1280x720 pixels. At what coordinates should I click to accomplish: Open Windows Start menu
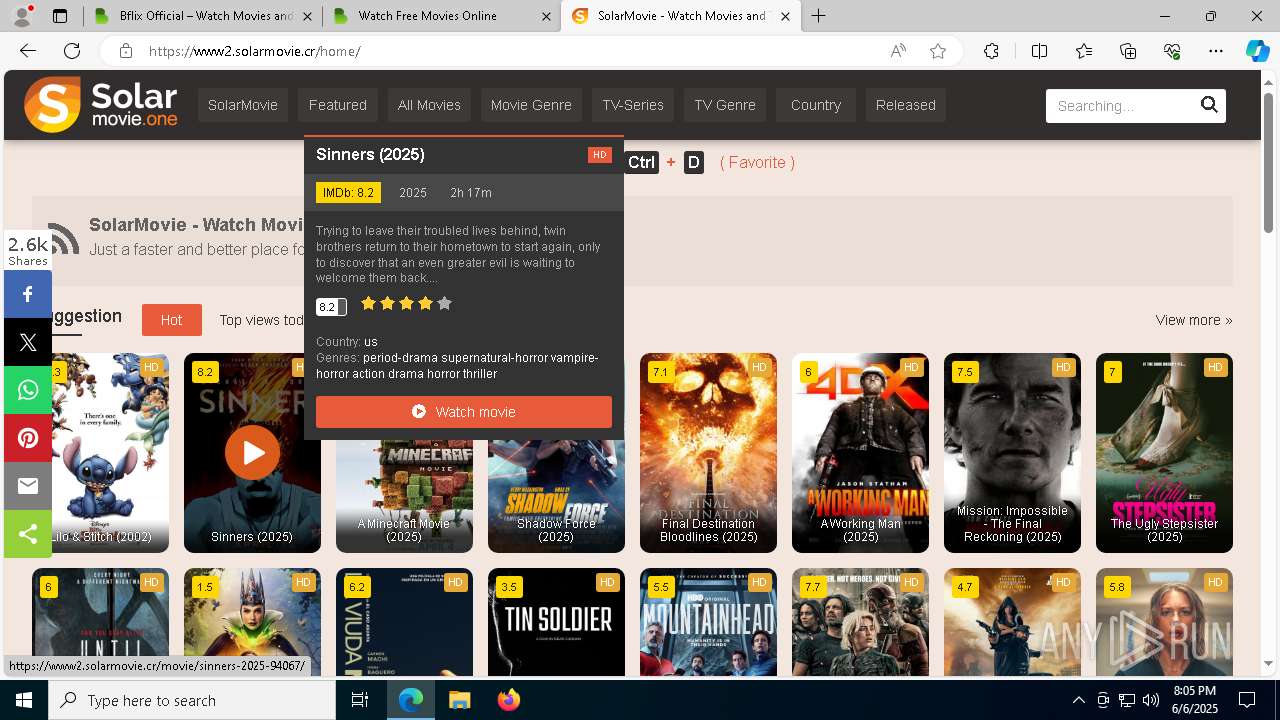24,700
